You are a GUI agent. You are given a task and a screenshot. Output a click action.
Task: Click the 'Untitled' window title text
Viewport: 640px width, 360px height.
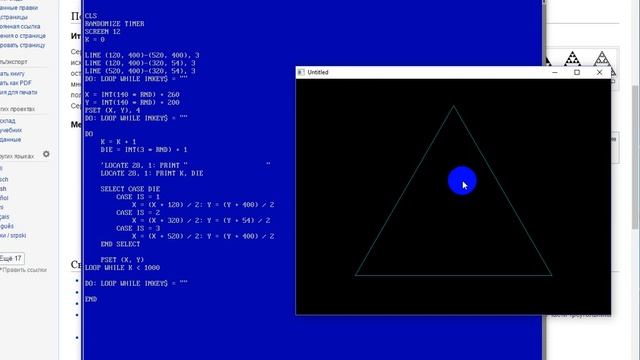(x=318, y=72)
